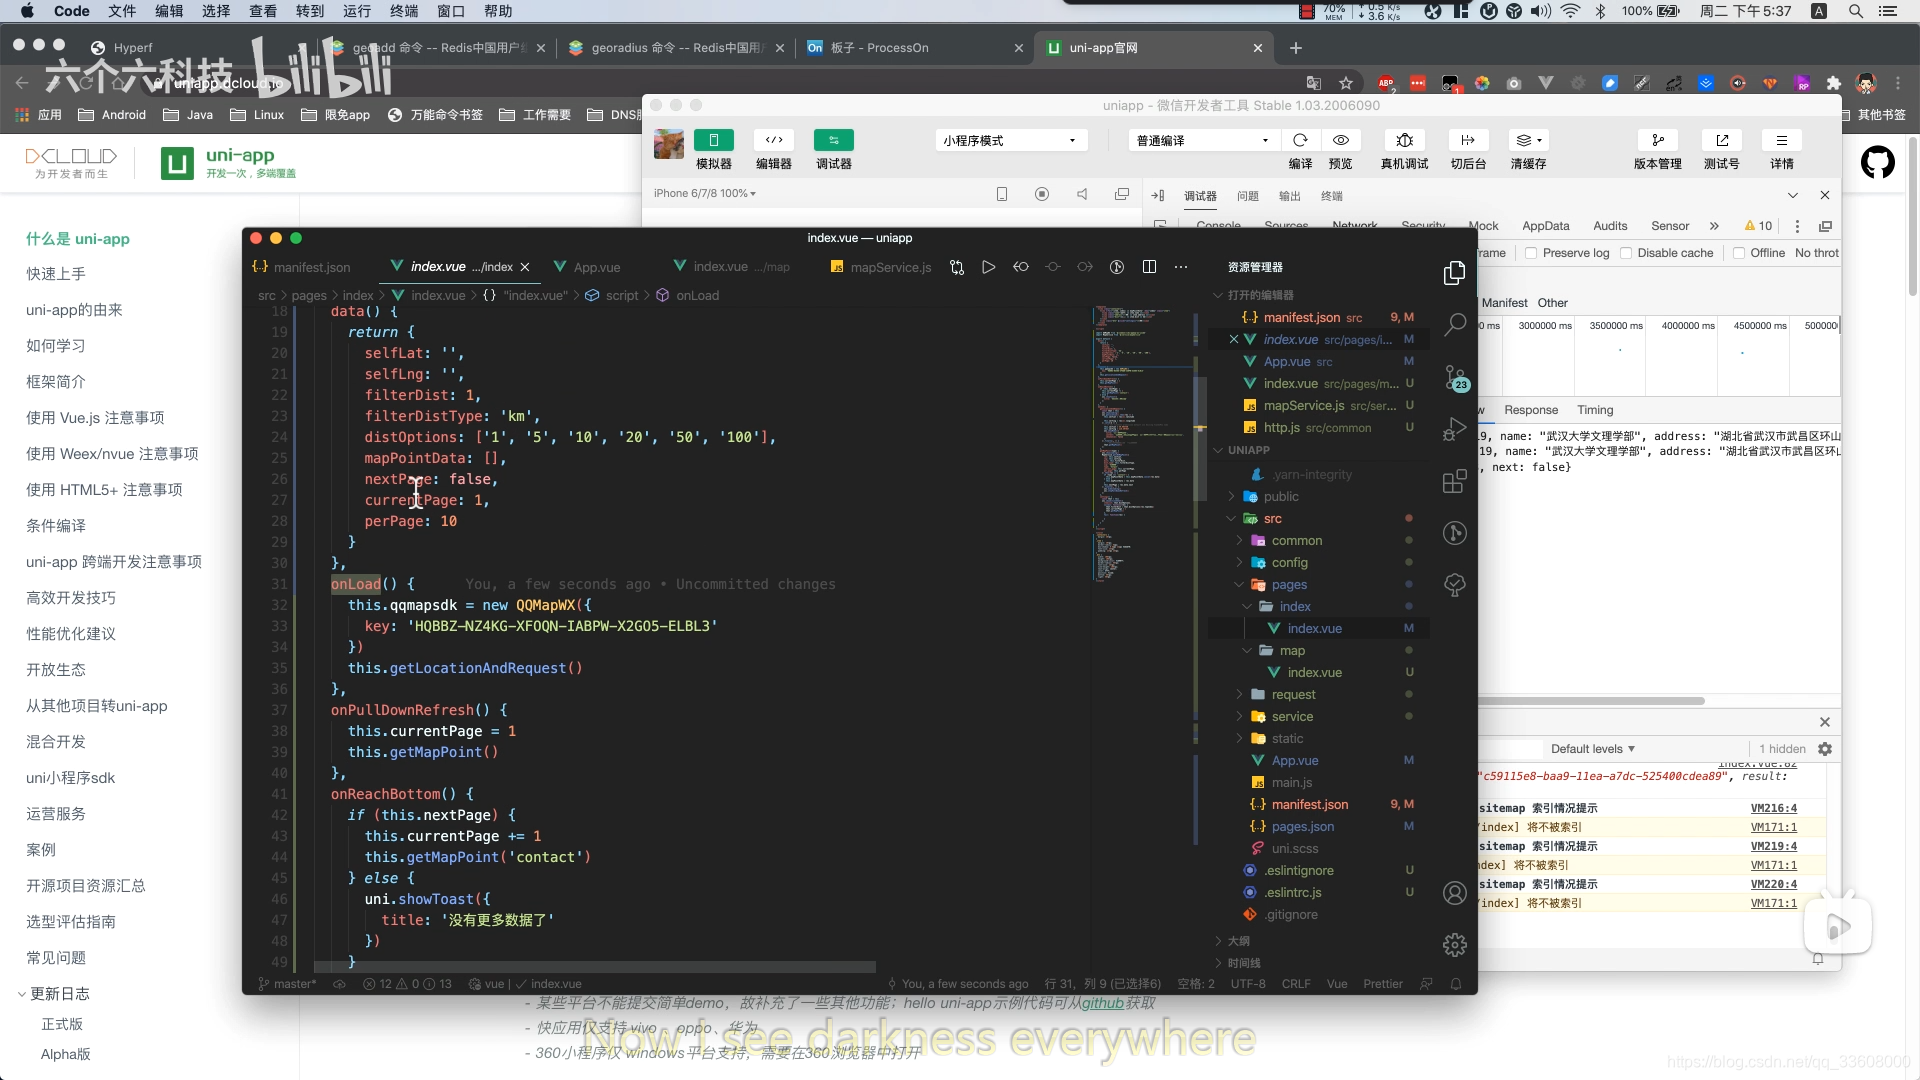Toggle the Offline checkbox
Image resolution: width=1920 pixels, height=1080 pixels.
[1739, 253]
